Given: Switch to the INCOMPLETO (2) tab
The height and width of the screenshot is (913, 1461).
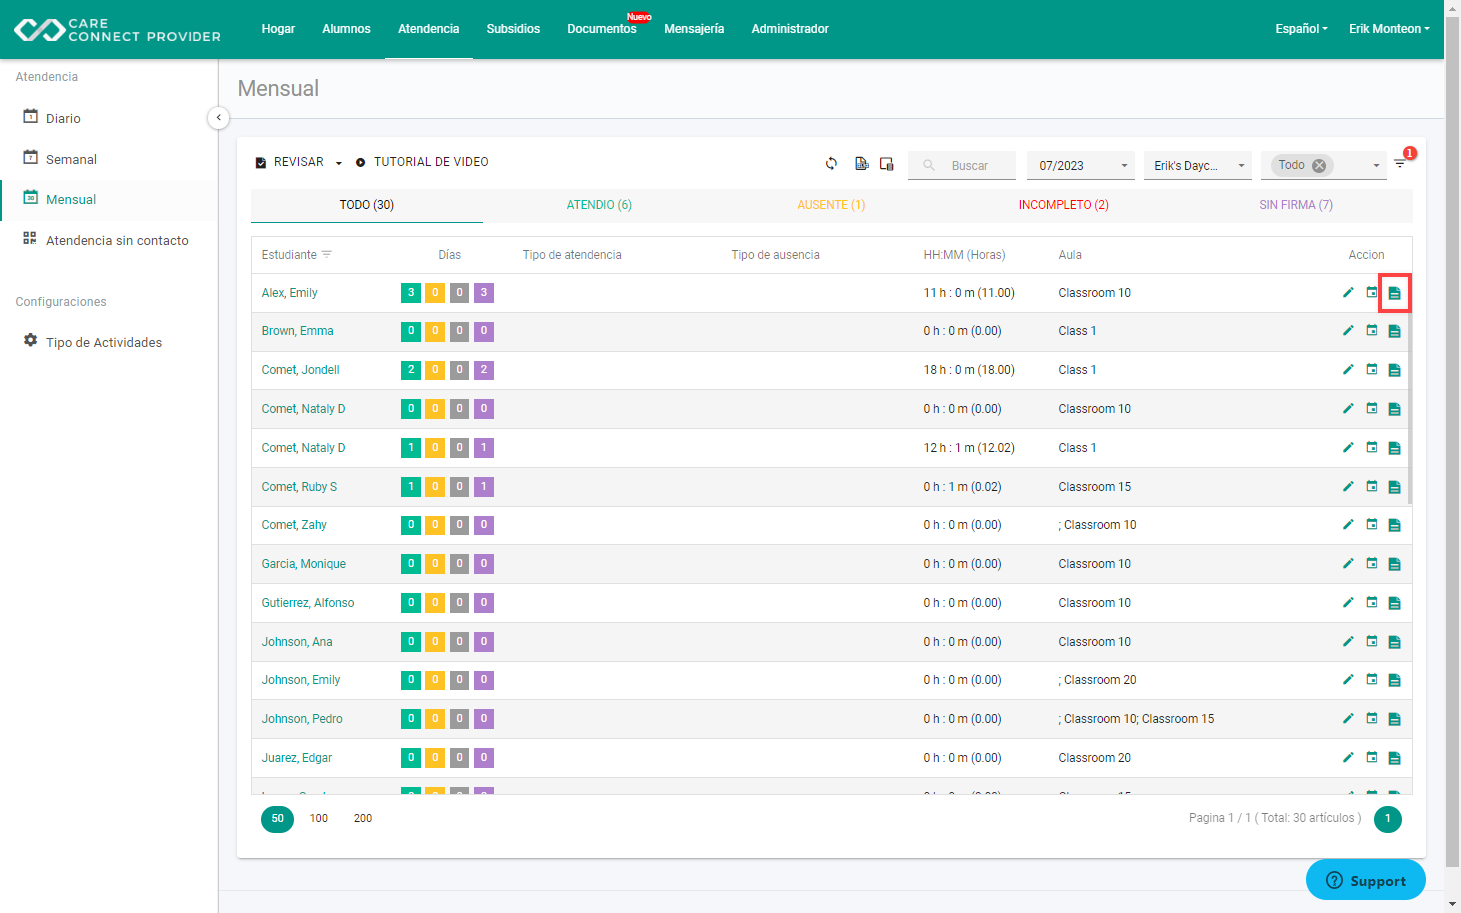Looking at the screenshot, I should [1063, 205].
